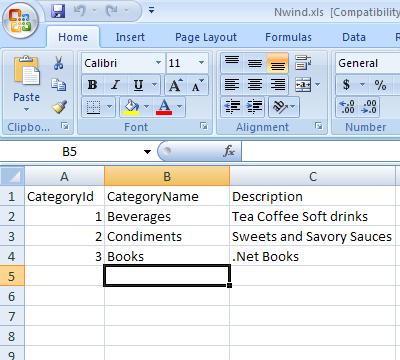Redo the last action
The width and height of the screenshot is (400, 360).
(x=112, y=11)
